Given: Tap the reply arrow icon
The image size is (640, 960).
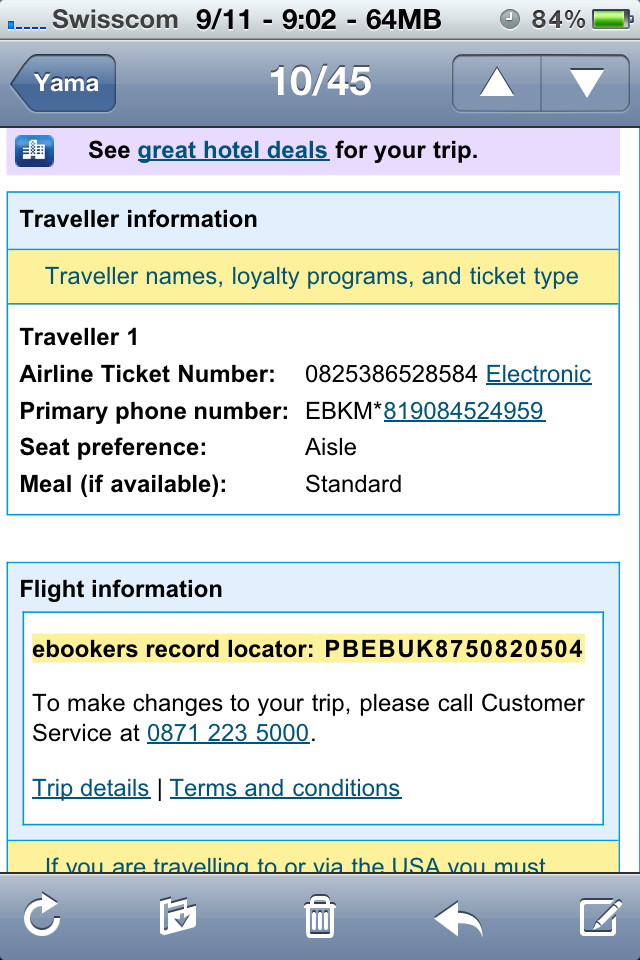Looking at the screenshot, I should tap(459, 918).
